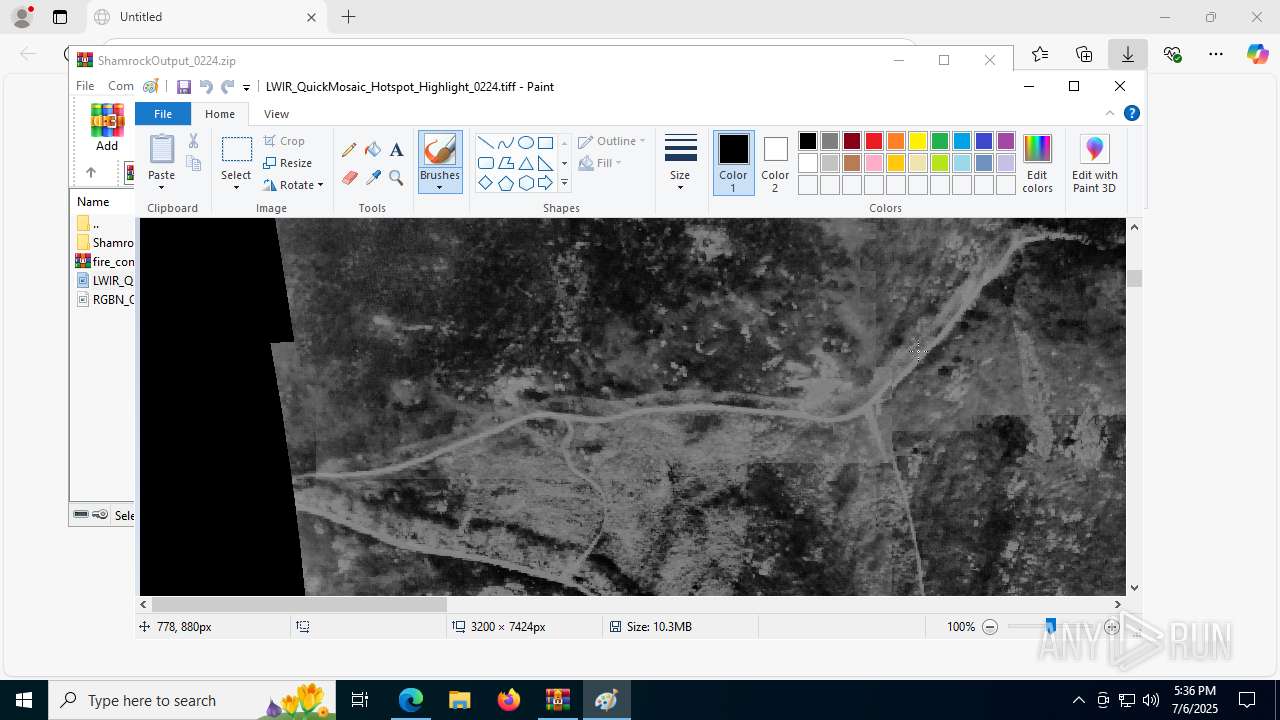Switch to the View tab

click(x=276, y=114)
